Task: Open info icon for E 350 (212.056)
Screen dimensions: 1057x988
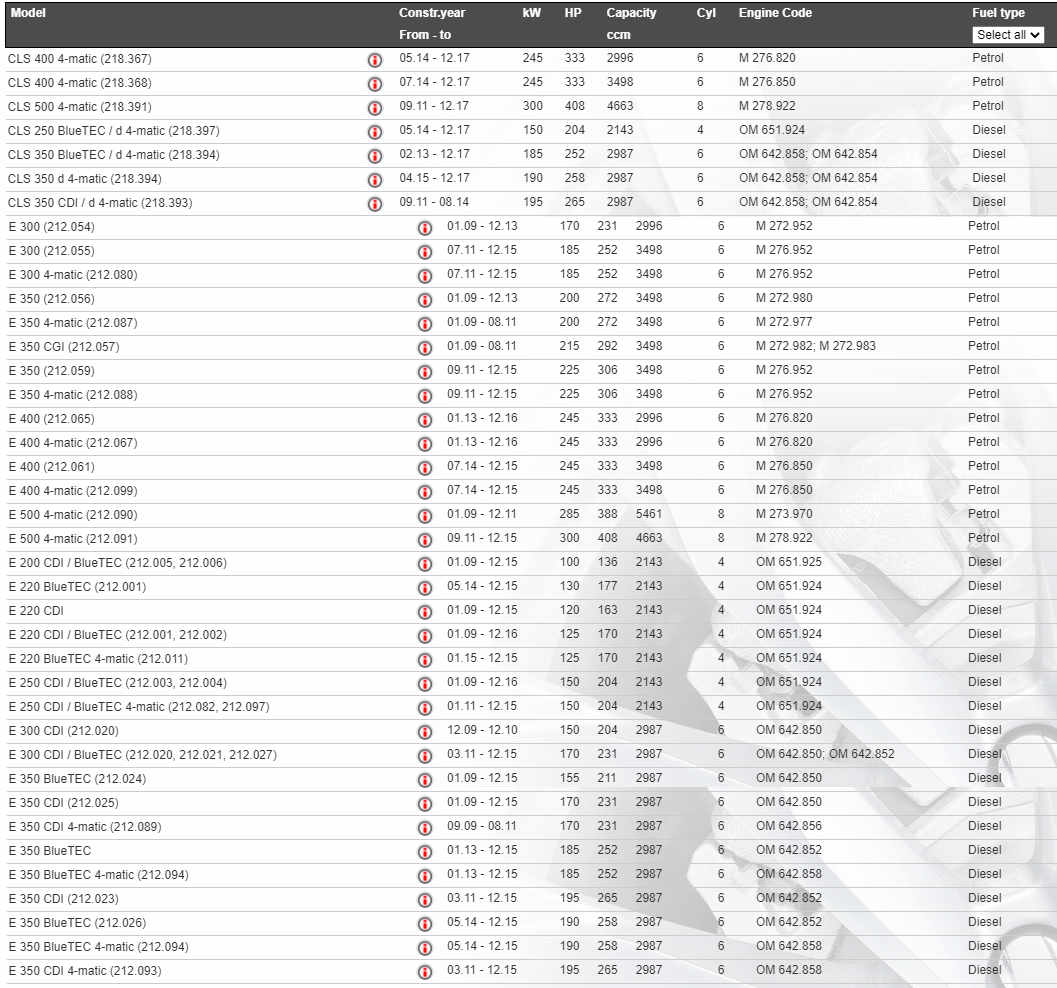Action: pos(425,300)
